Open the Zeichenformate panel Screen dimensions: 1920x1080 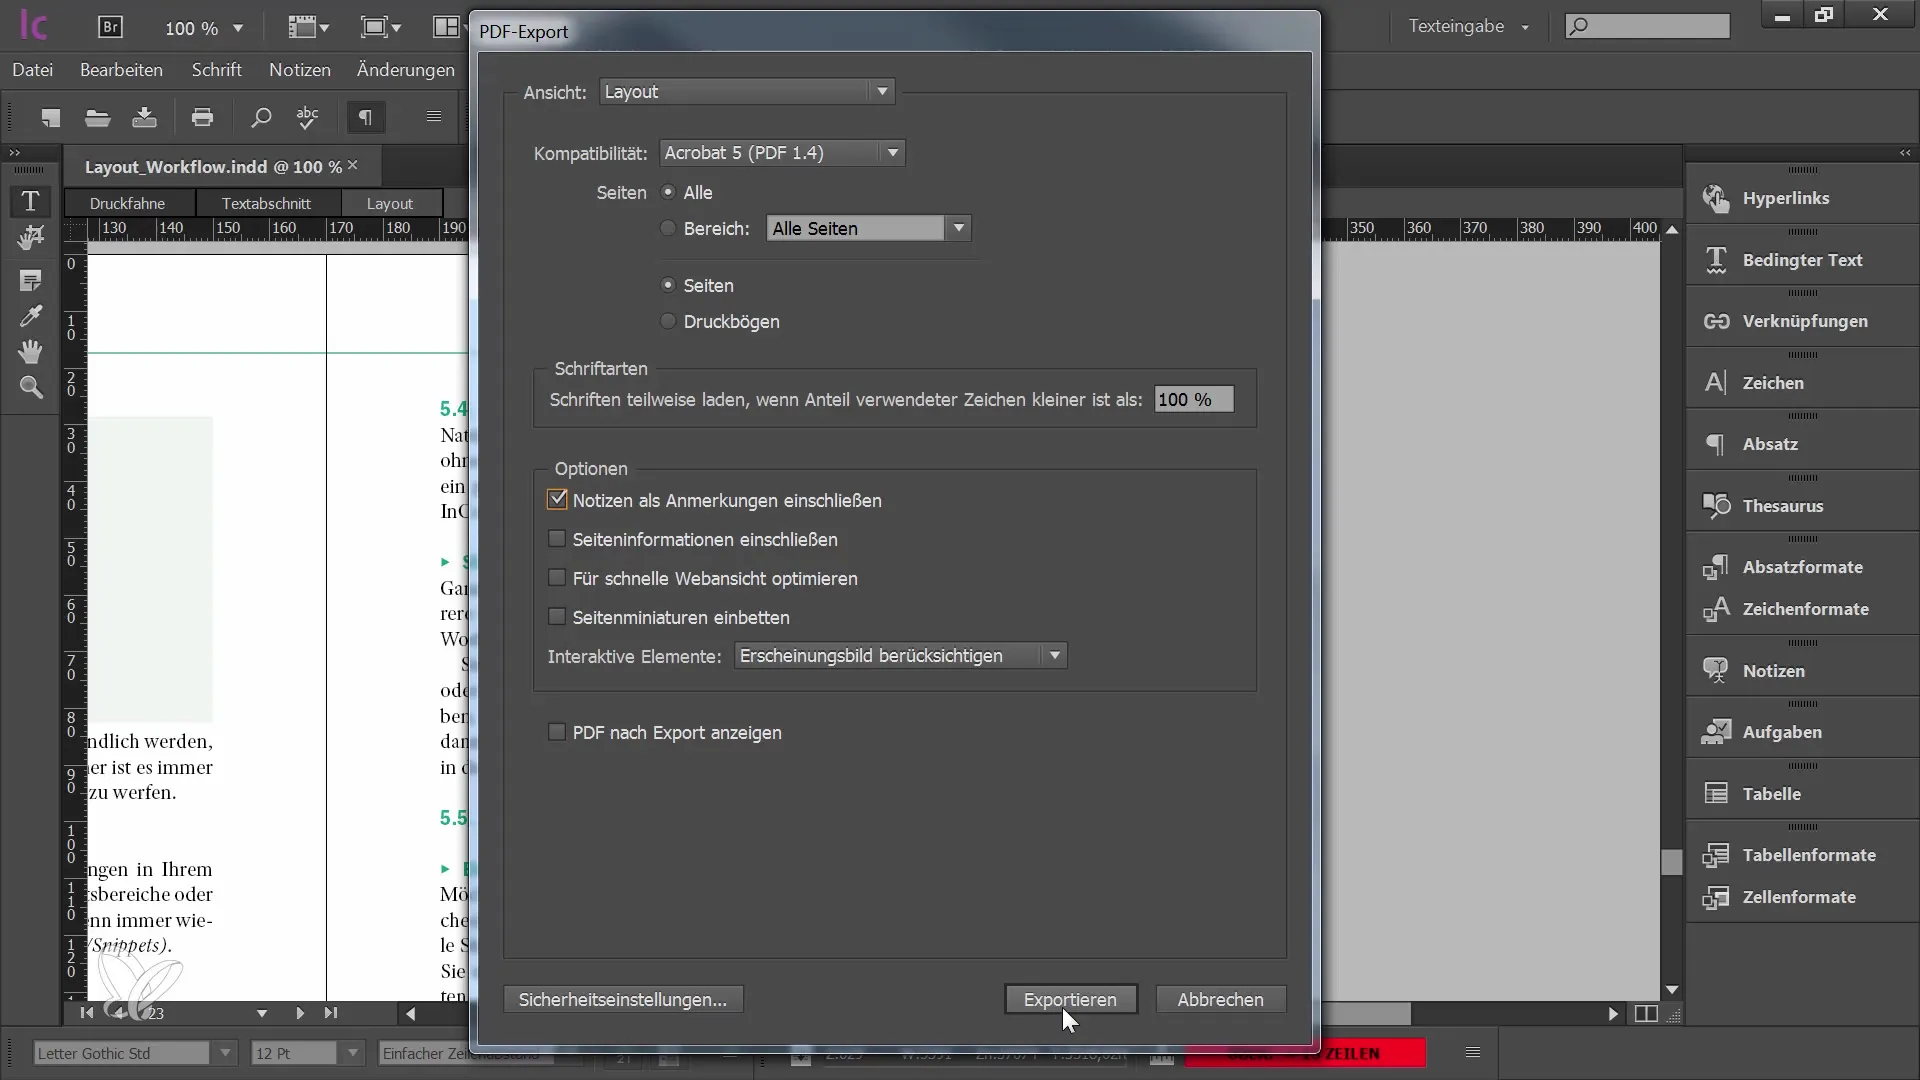(1805, 608)
